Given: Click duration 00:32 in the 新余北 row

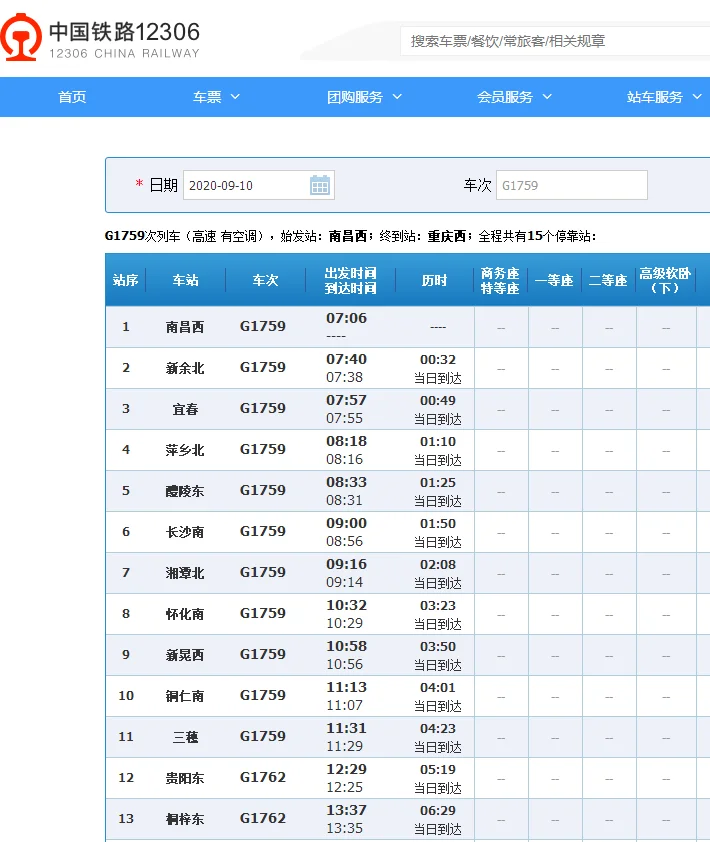Looking at the screenshot, I should pyautogui.click(x=438, y=359).
